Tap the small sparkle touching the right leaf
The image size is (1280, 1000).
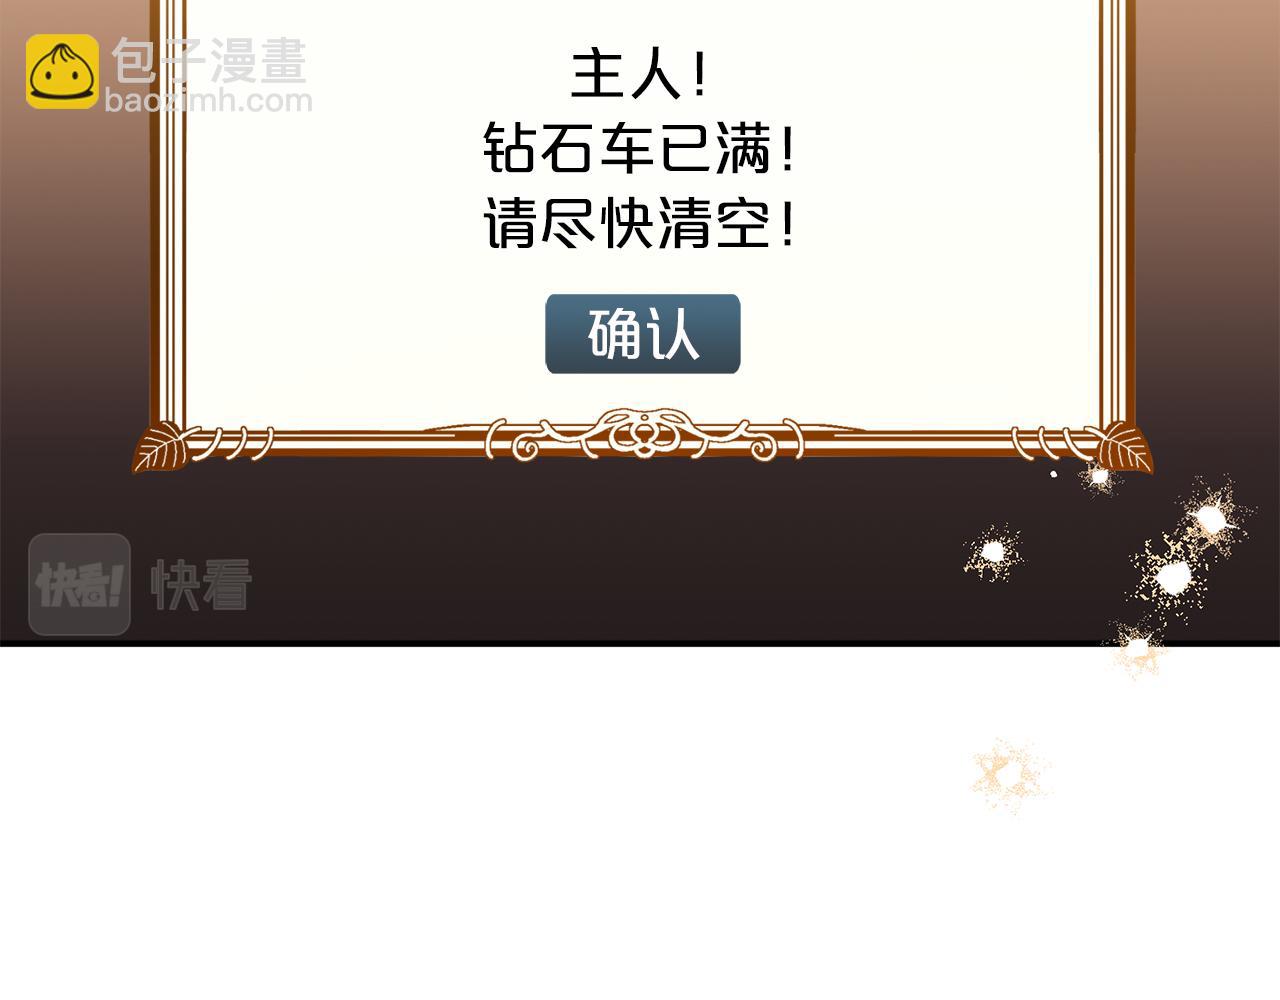pyautogui.click(x=1099, y=478)
